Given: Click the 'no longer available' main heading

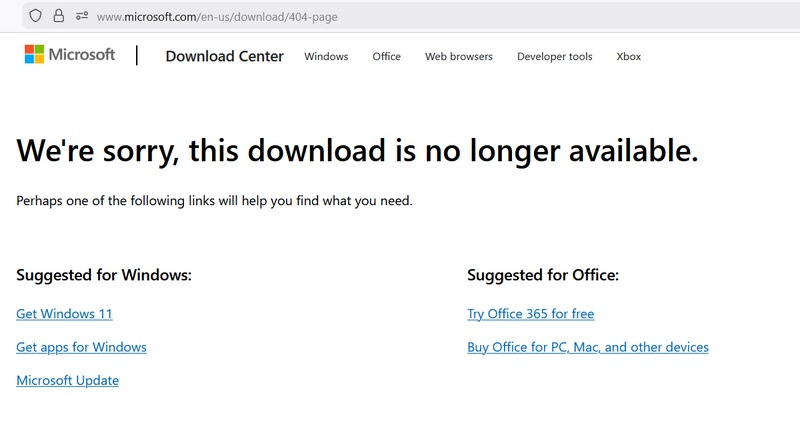Looking at the screenshot, I should (x=357, y=150).
